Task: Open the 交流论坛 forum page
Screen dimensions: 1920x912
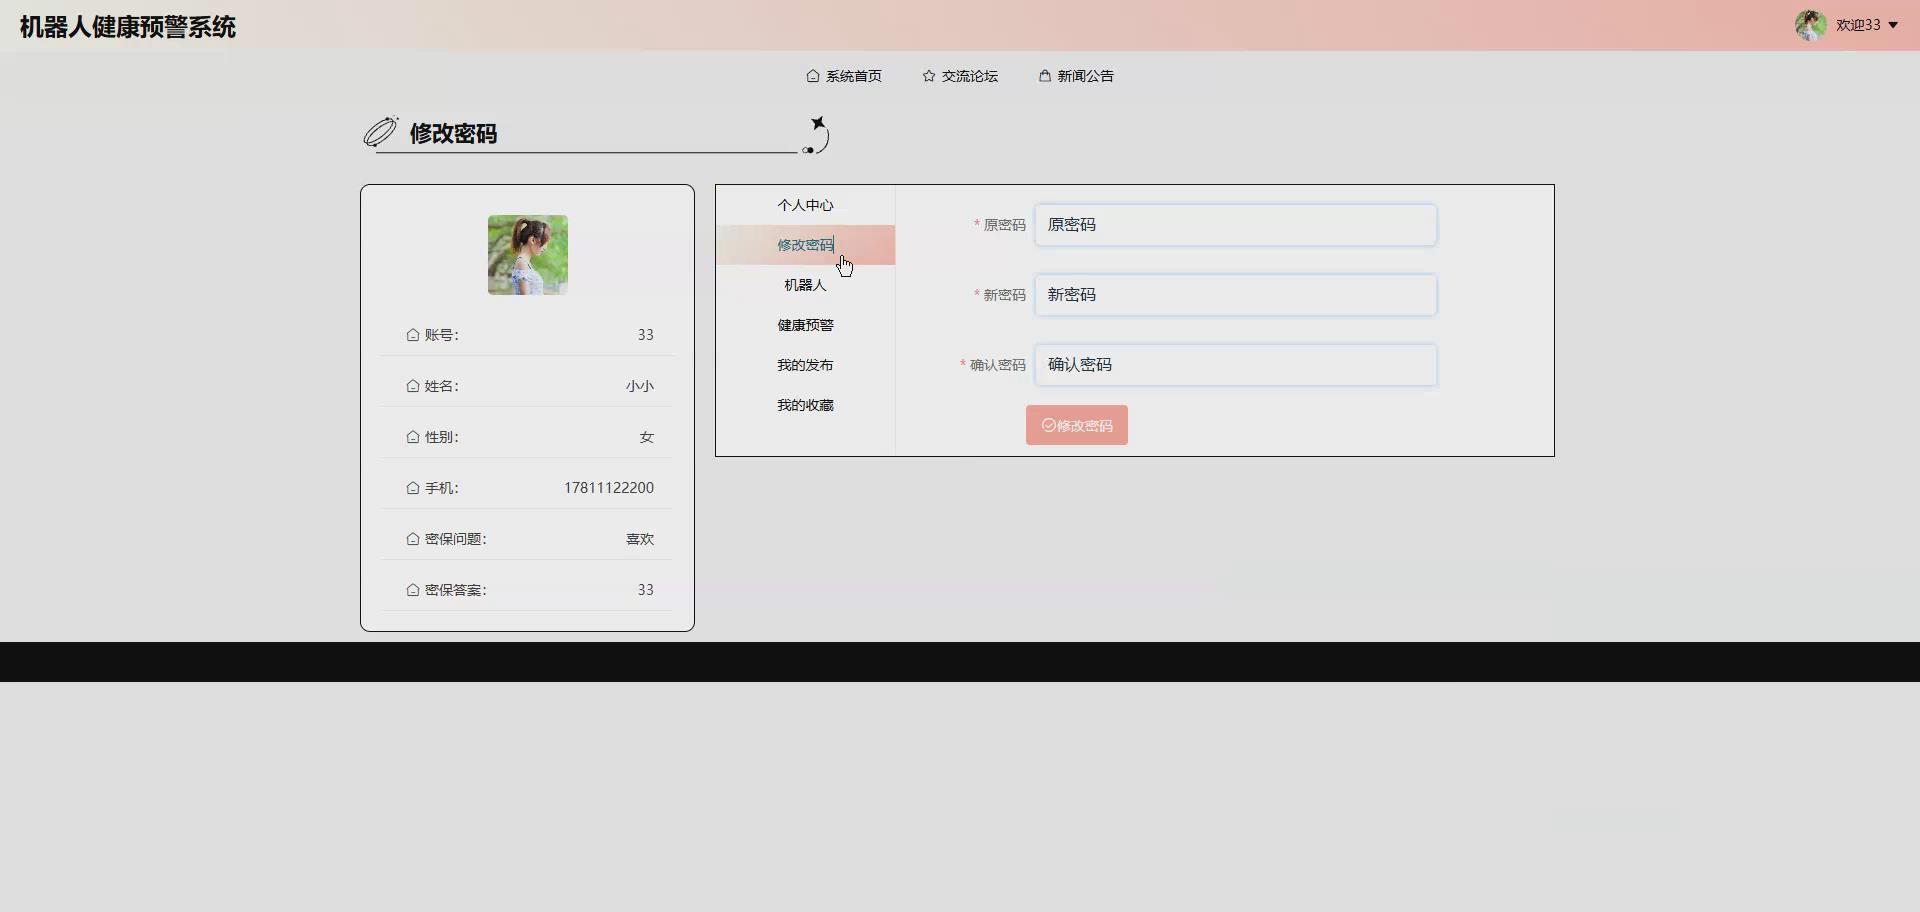Action: point(968,75)
